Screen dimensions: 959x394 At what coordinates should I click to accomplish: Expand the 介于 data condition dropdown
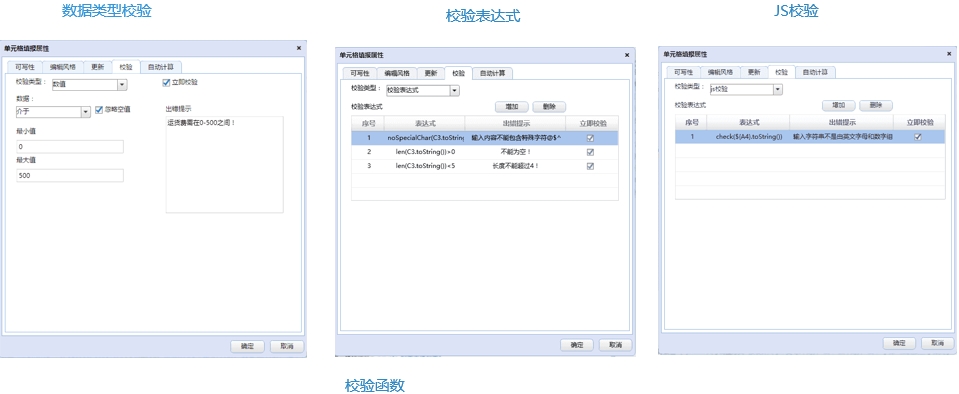click(86, 112)
